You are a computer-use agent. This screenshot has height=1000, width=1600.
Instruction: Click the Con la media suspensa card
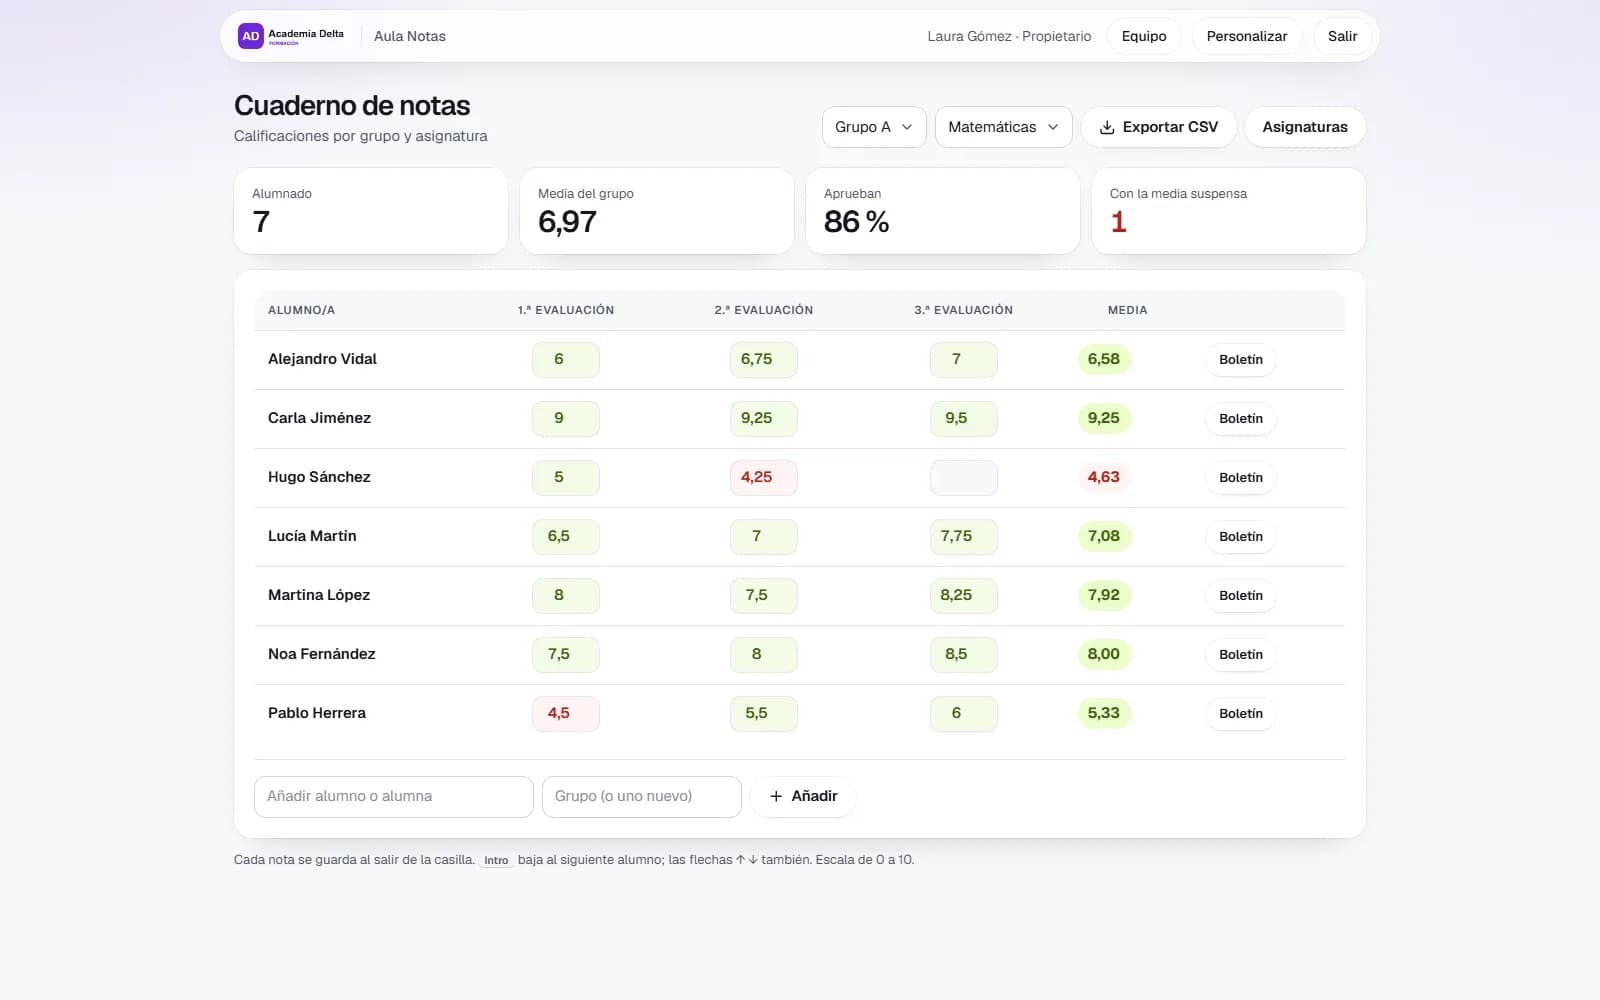pos(1229,211)
